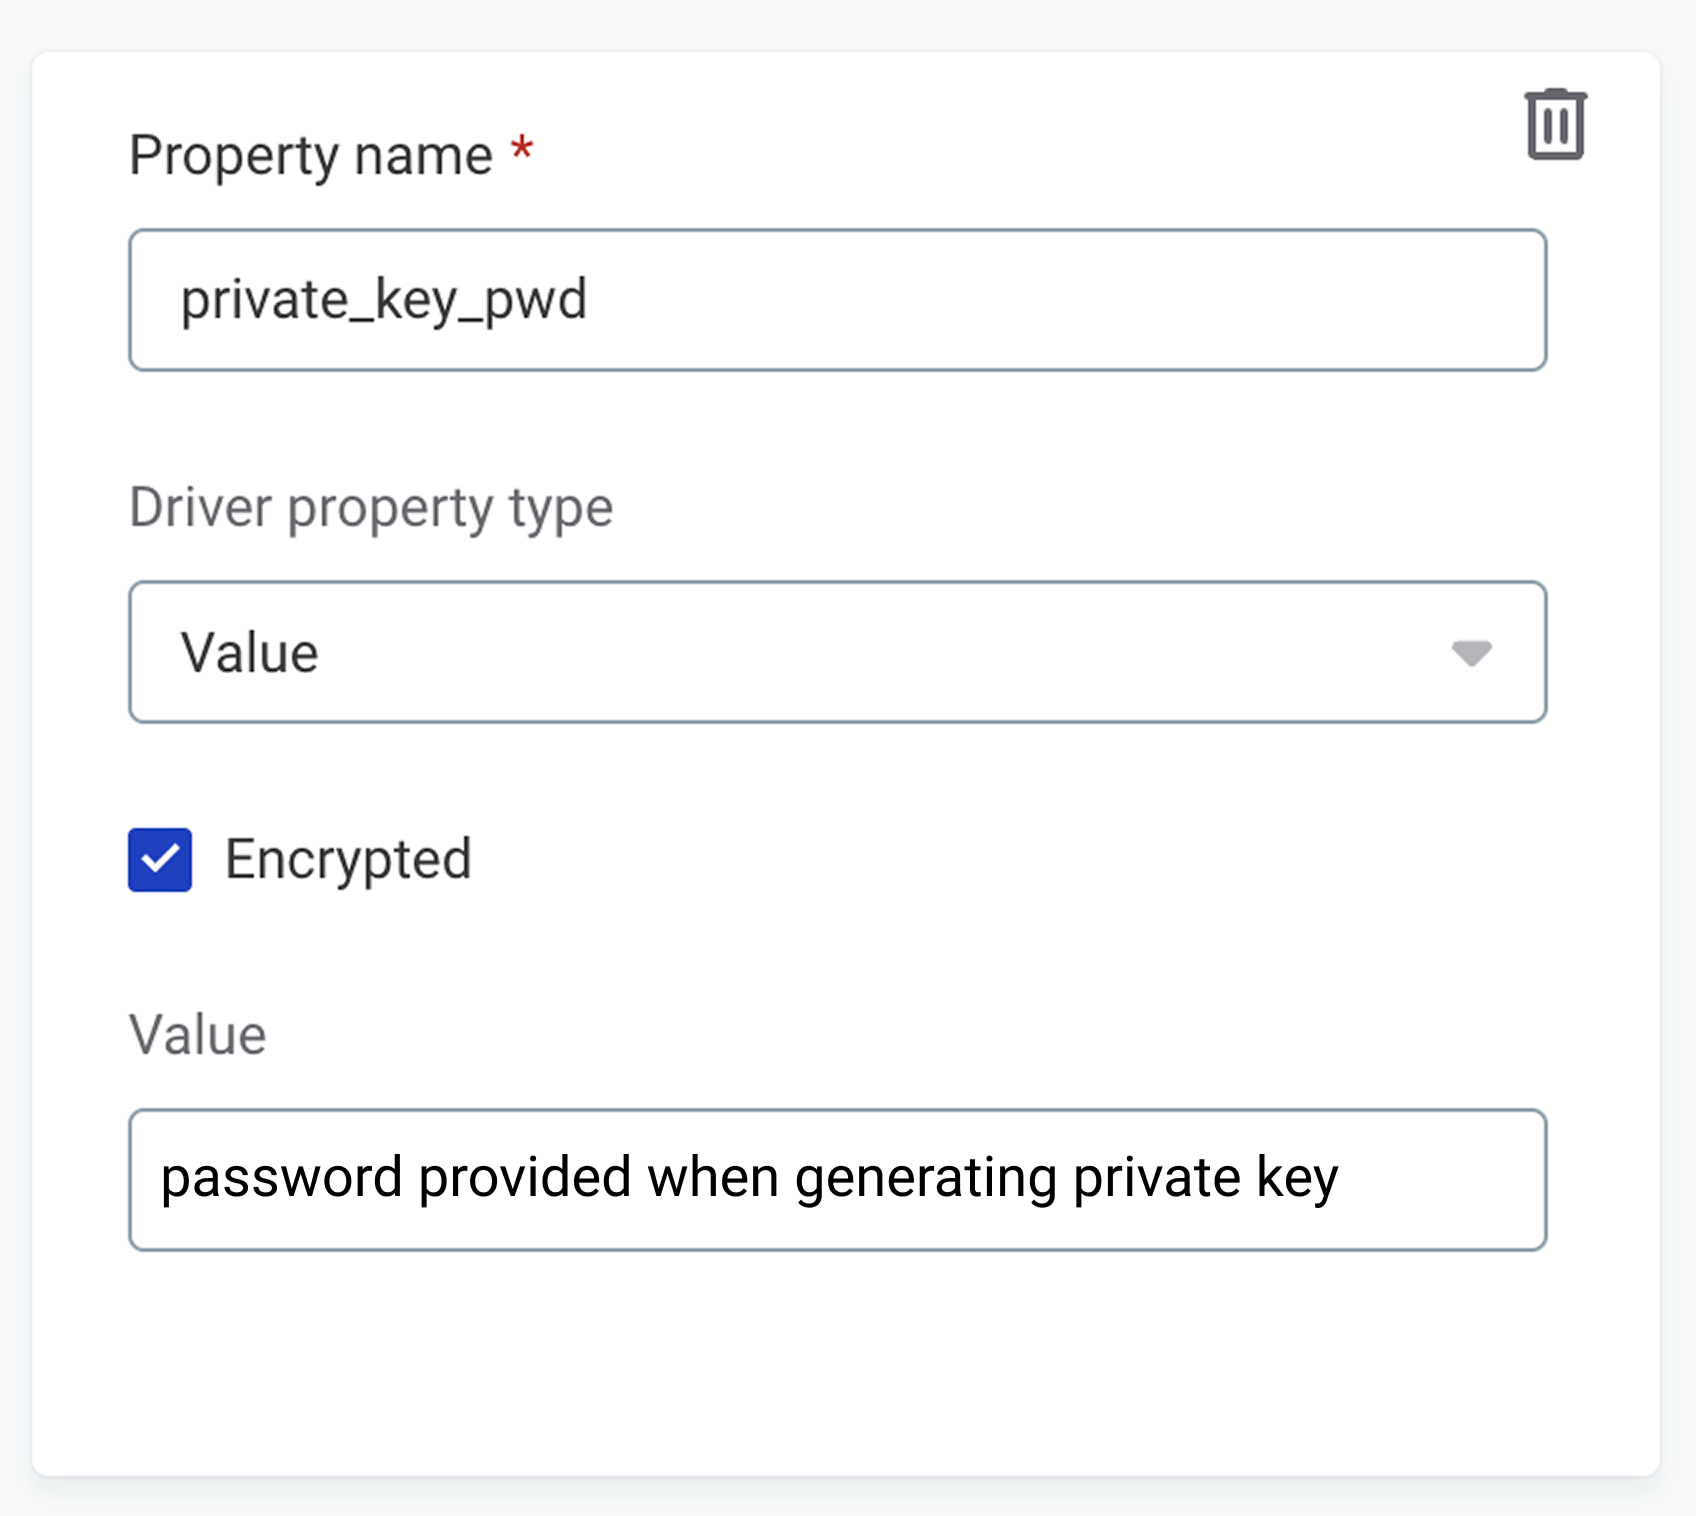Click the selected "Value" option text
1696x1516 pixels.
coord(250,653)
